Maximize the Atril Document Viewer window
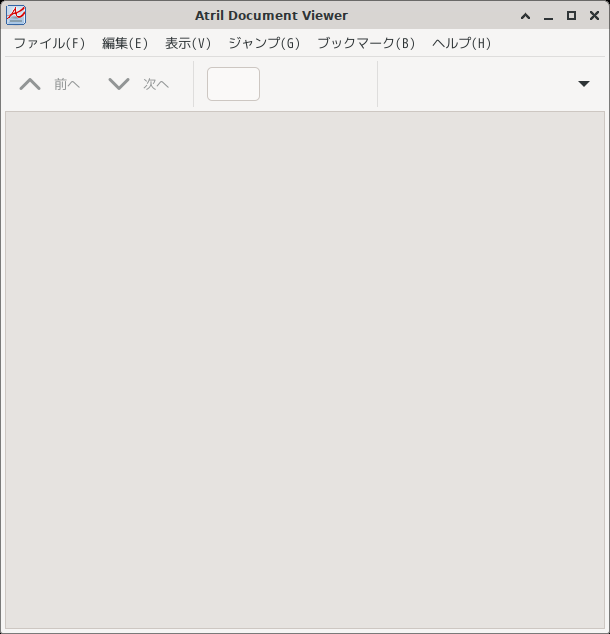 [x=572, y=15]
